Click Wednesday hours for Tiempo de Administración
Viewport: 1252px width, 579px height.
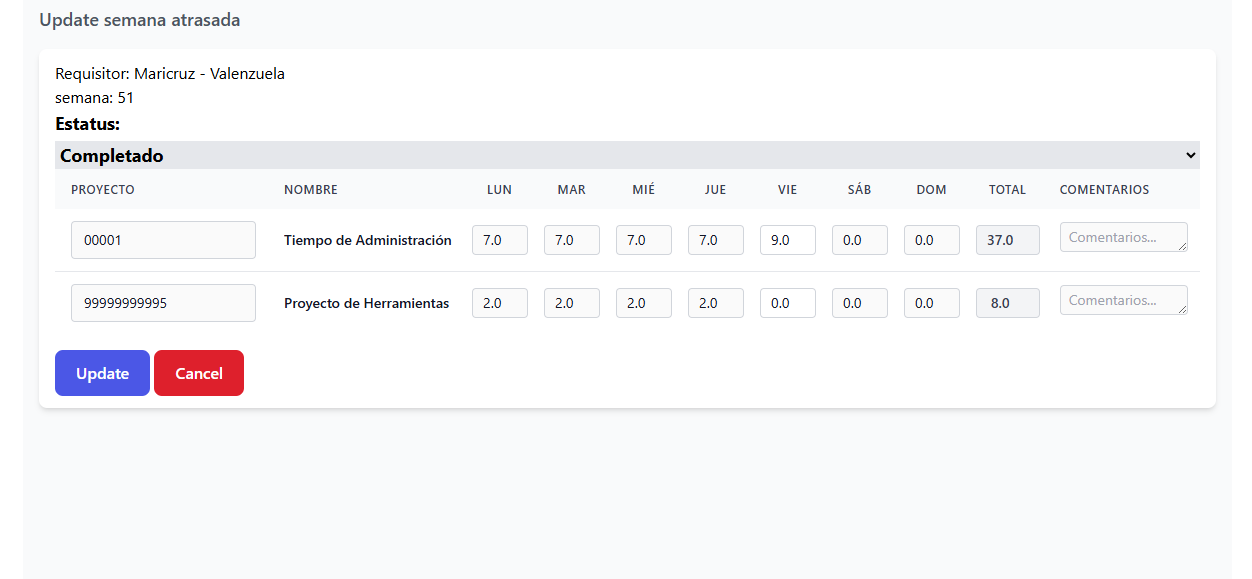644,240
